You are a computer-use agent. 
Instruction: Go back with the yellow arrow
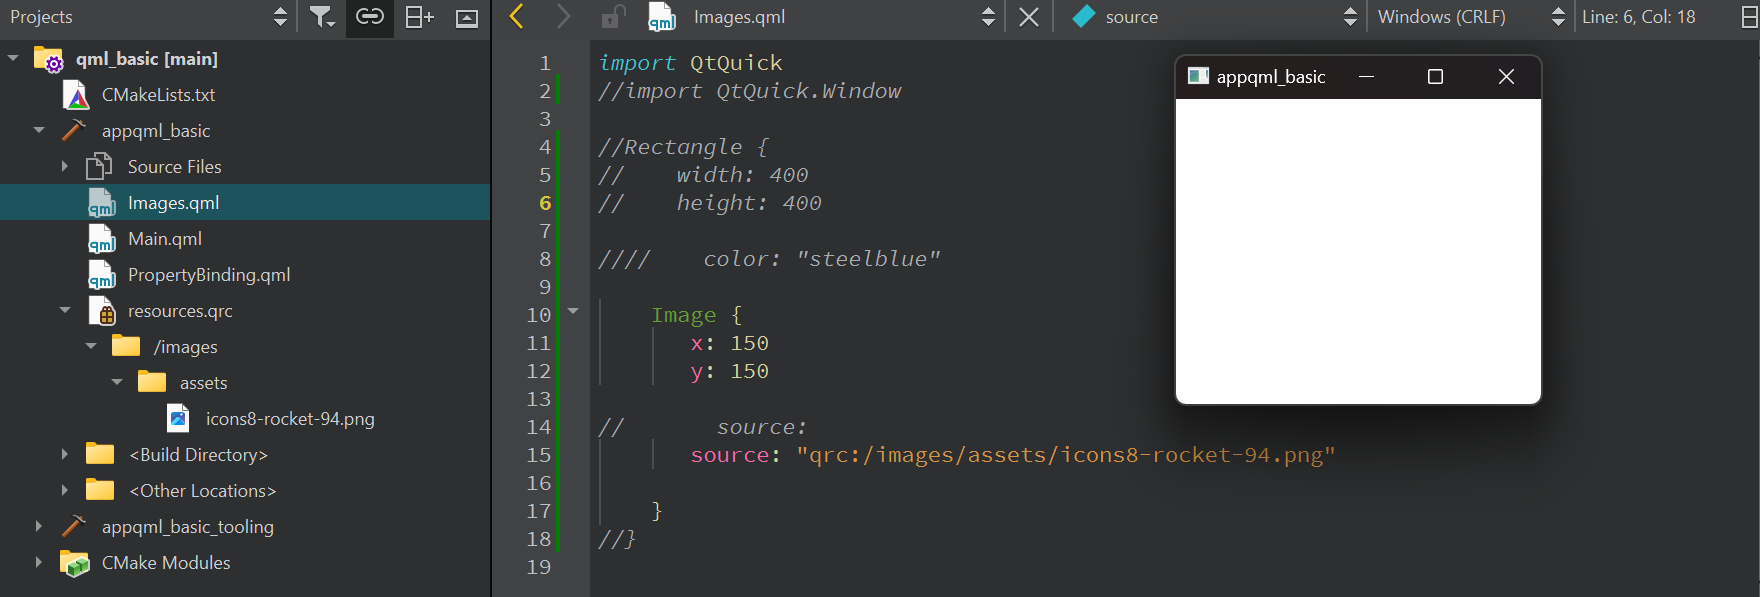point(516,17)
